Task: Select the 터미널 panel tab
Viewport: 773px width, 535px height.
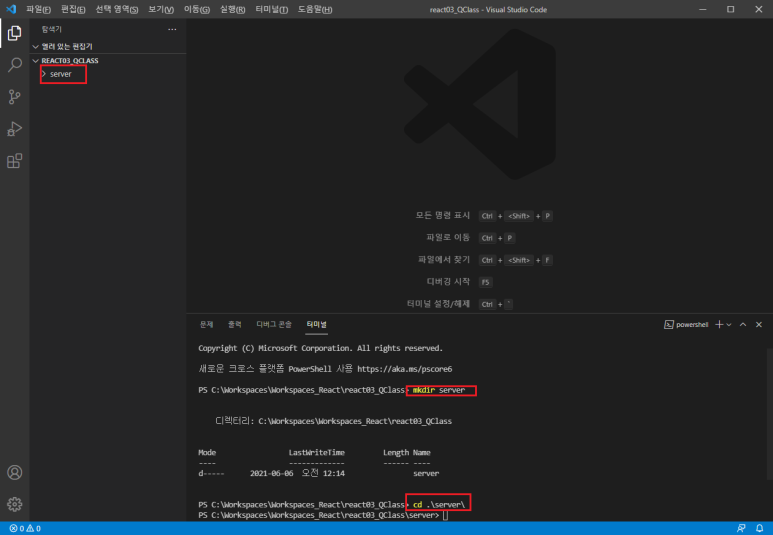Action: click(x=316, y=324)
